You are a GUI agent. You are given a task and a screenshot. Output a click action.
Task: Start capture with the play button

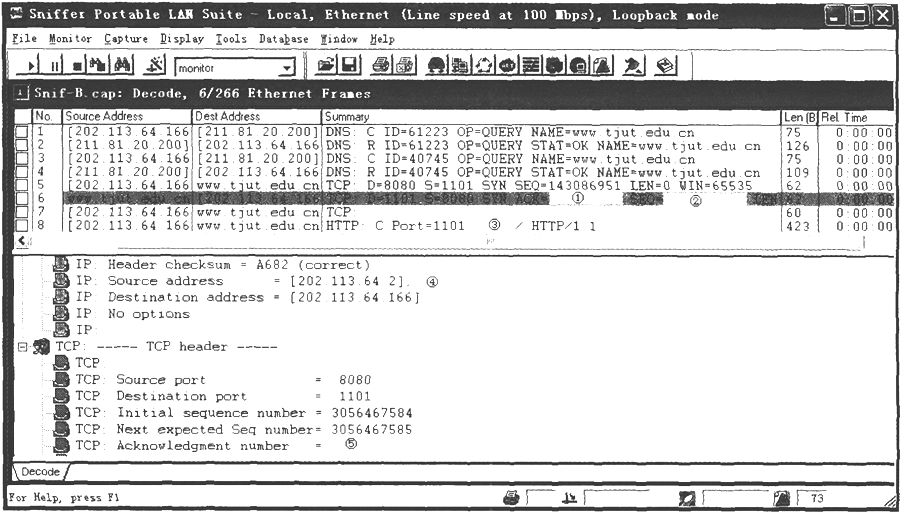coord(32,68)
